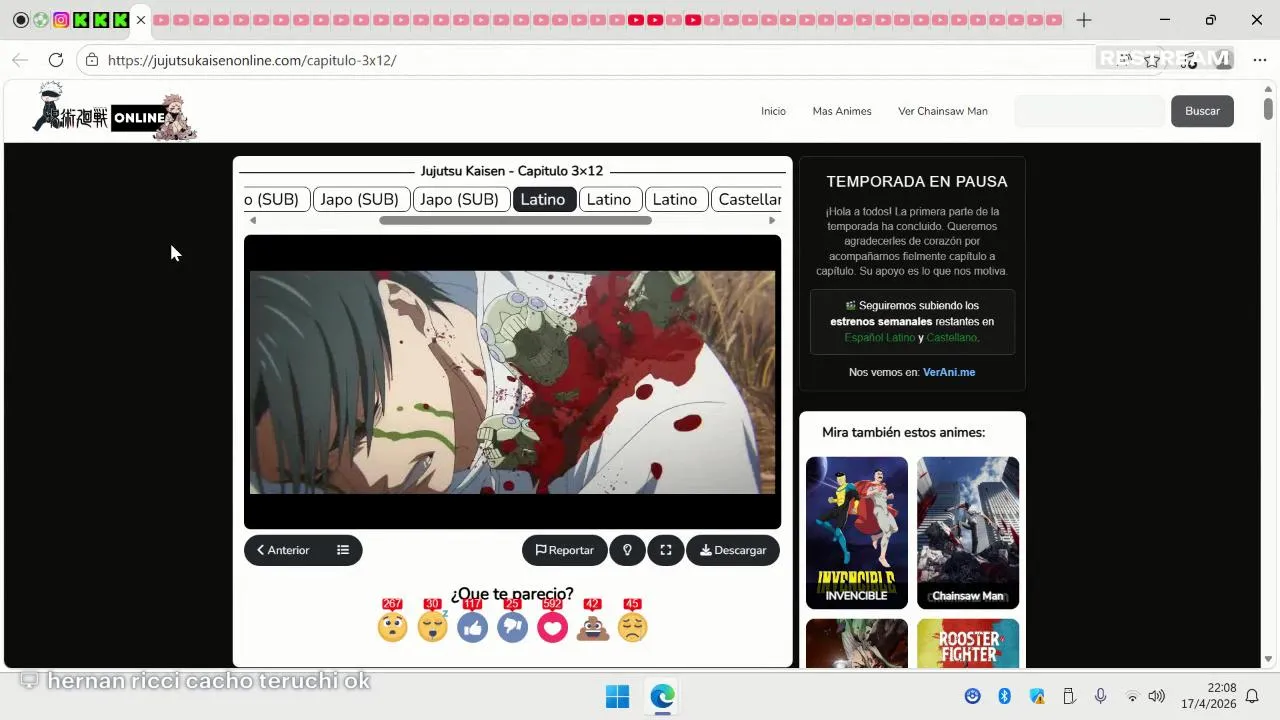Screen dimensions: 1280x720
Task: Select the Castellano server tab
Action: (748, 199)
